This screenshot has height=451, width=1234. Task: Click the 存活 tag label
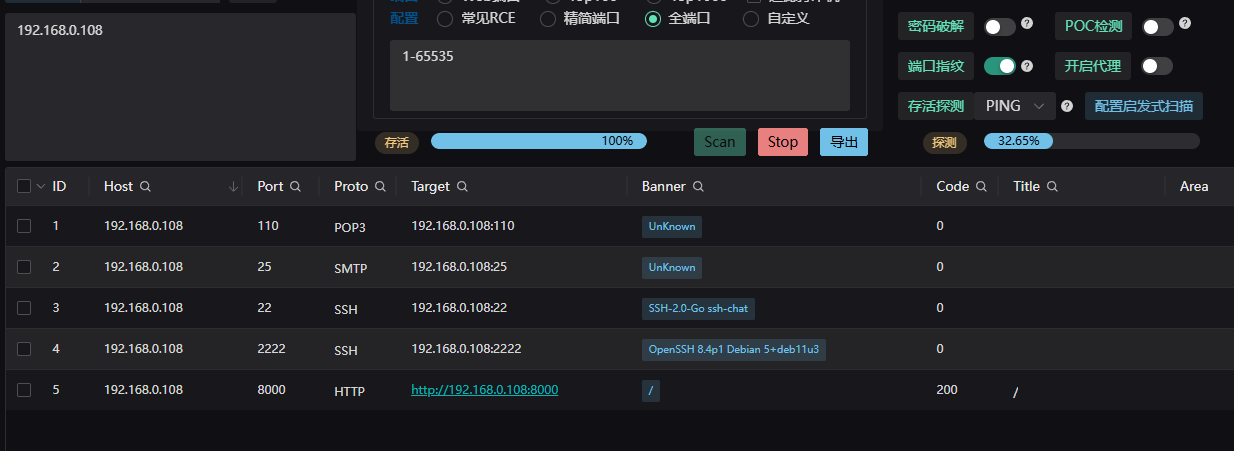(397, 142)
